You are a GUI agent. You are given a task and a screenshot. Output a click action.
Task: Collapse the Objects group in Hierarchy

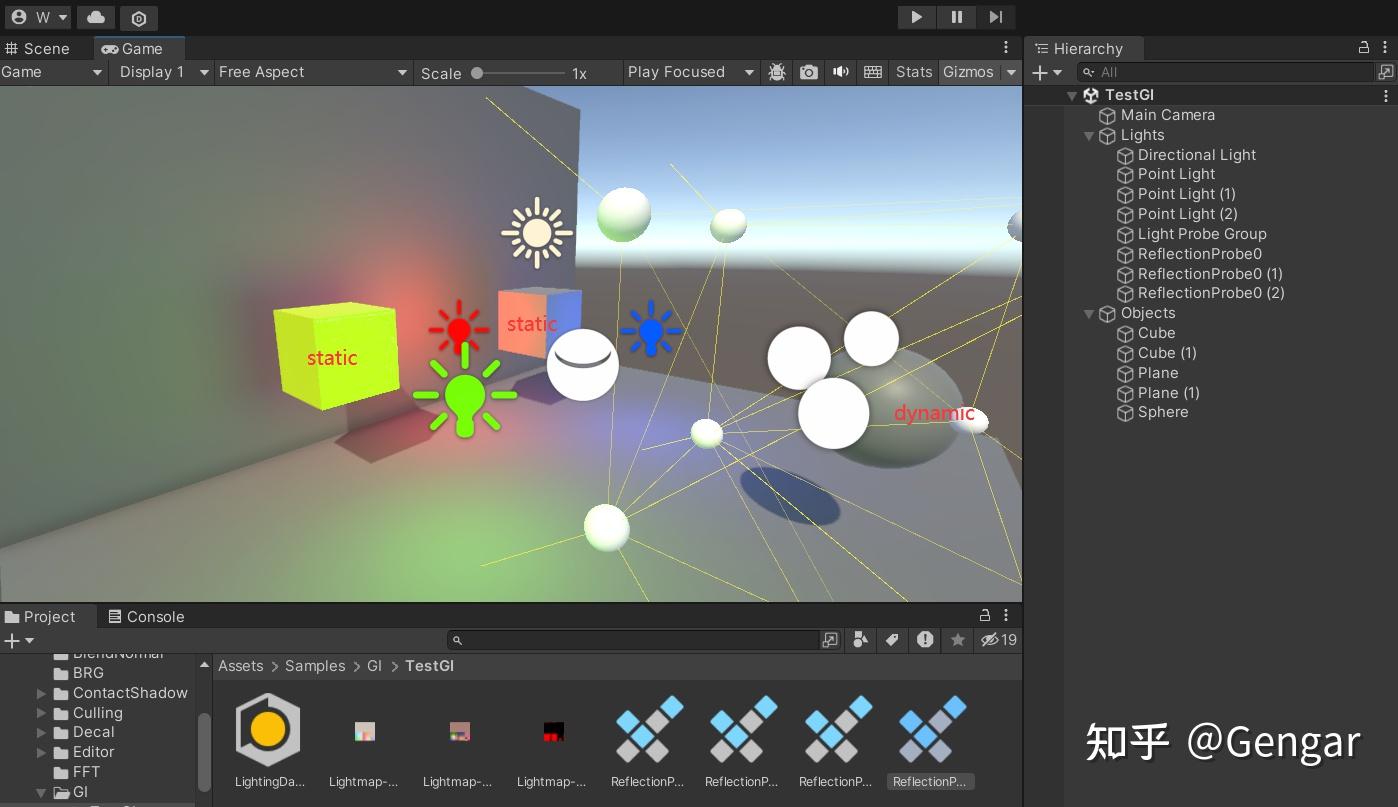click(1090, 314)
